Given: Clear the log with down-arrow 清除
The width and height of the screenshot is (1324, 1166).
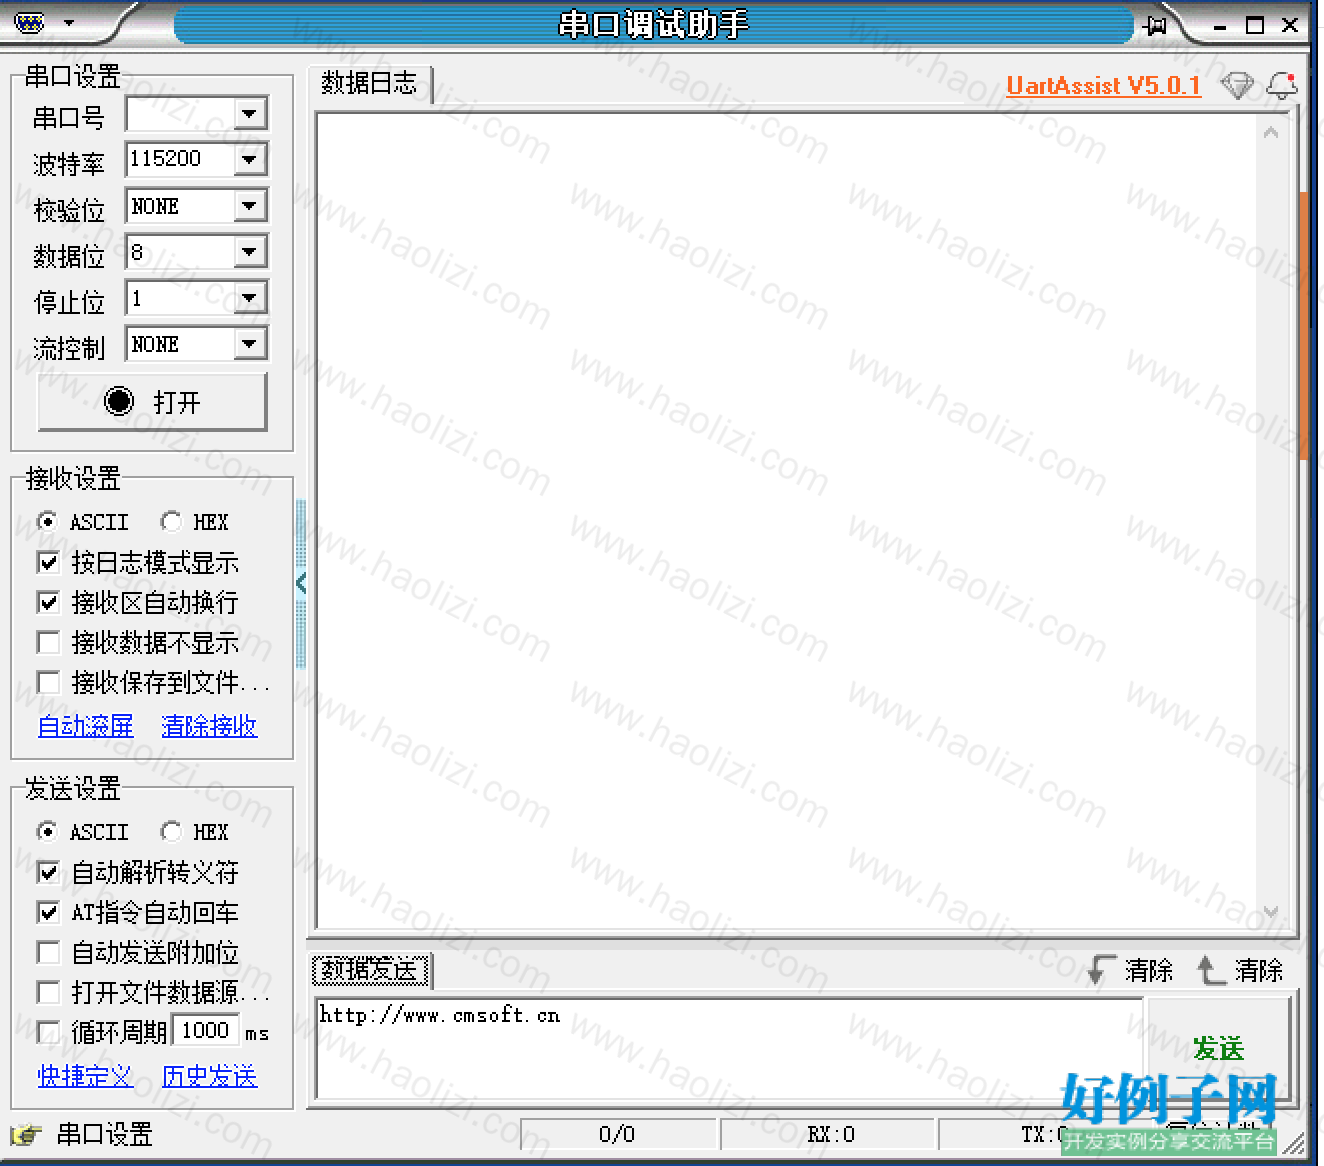Looking at the screenshot, I should pos(1131,970).
